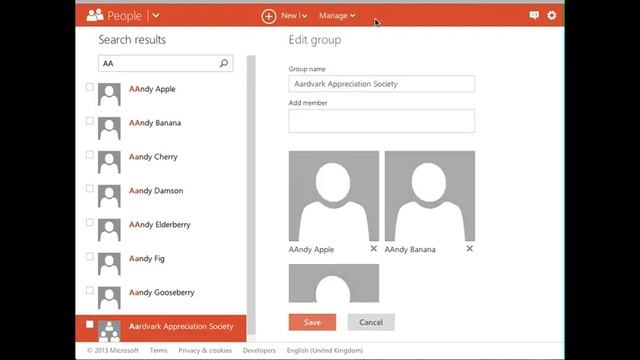Click the New plus circle icon
Image resolution: width=640 pixels, height=360 pixels.
coord(269,16)
